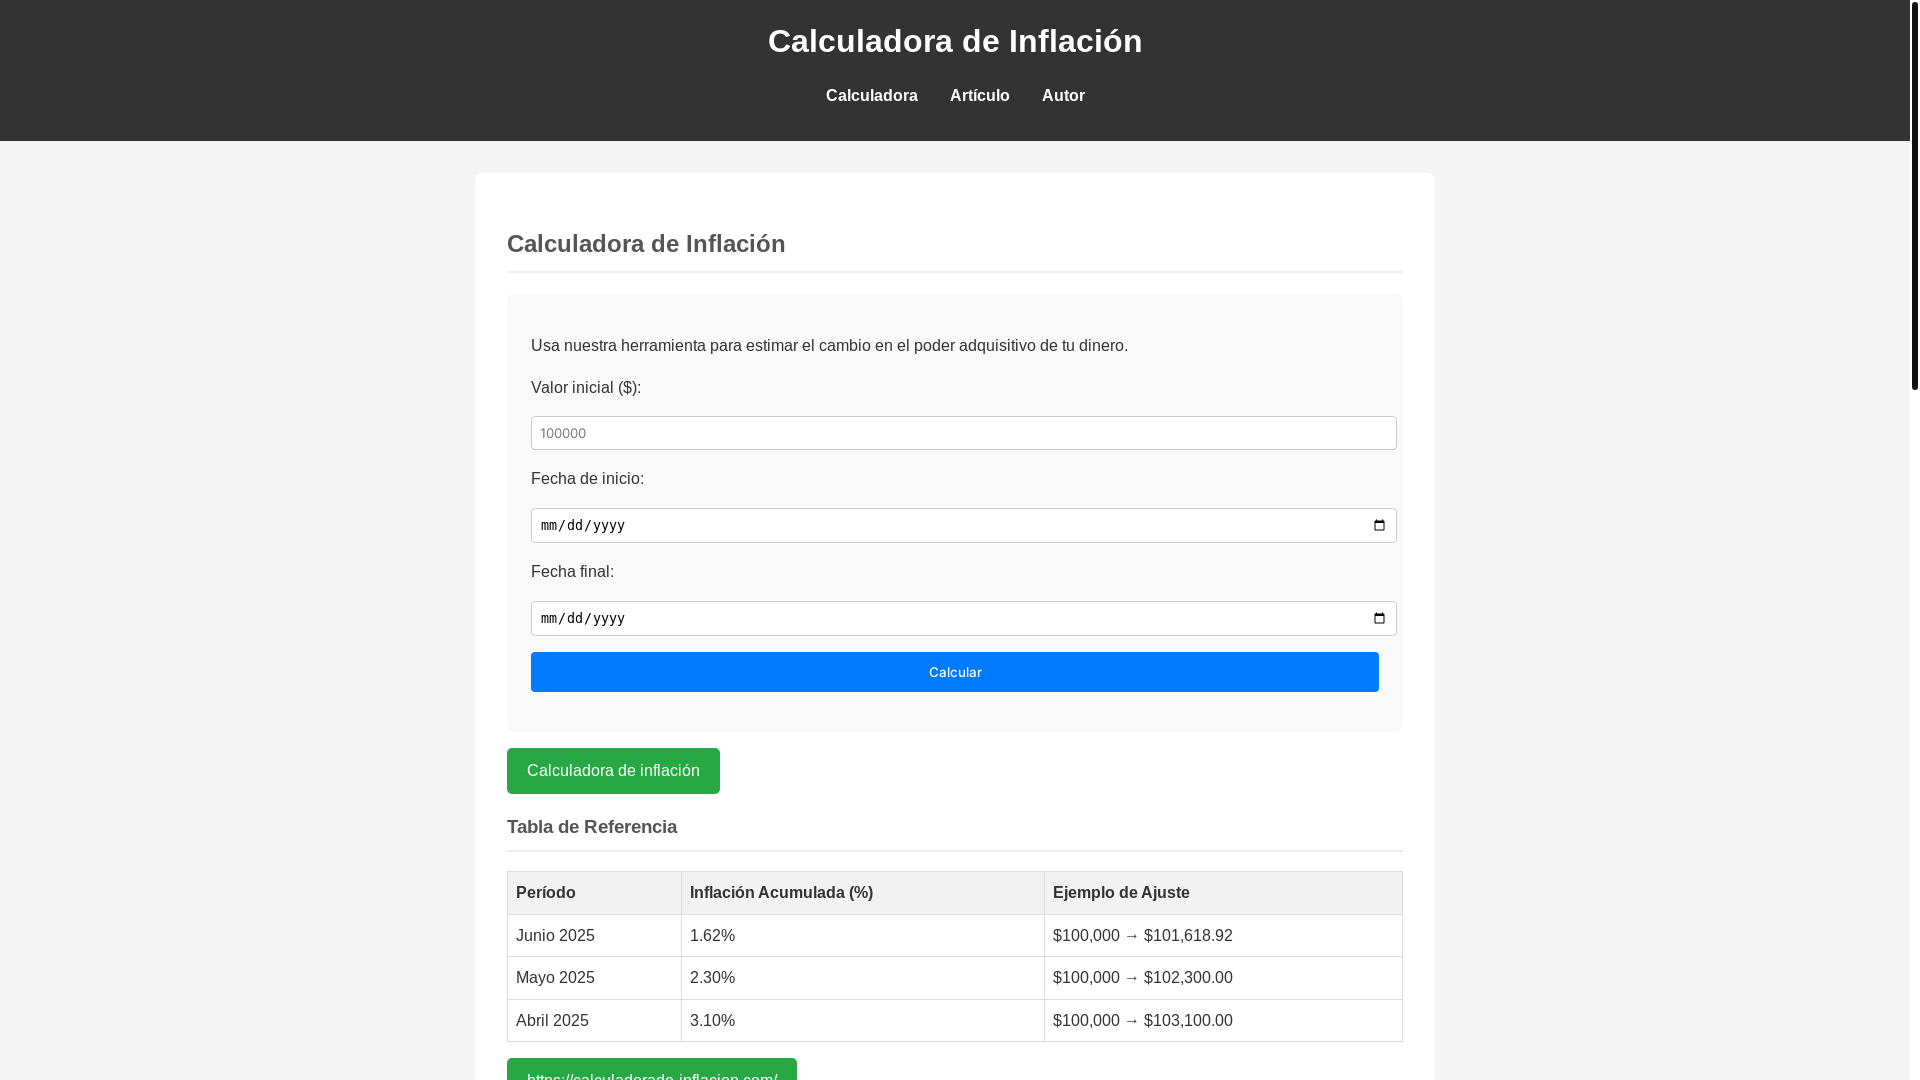This screenshot has width=1920, height=1080.
Task: Click the $100,000 → $102,300.00 cell
Action: (1223, 978)
